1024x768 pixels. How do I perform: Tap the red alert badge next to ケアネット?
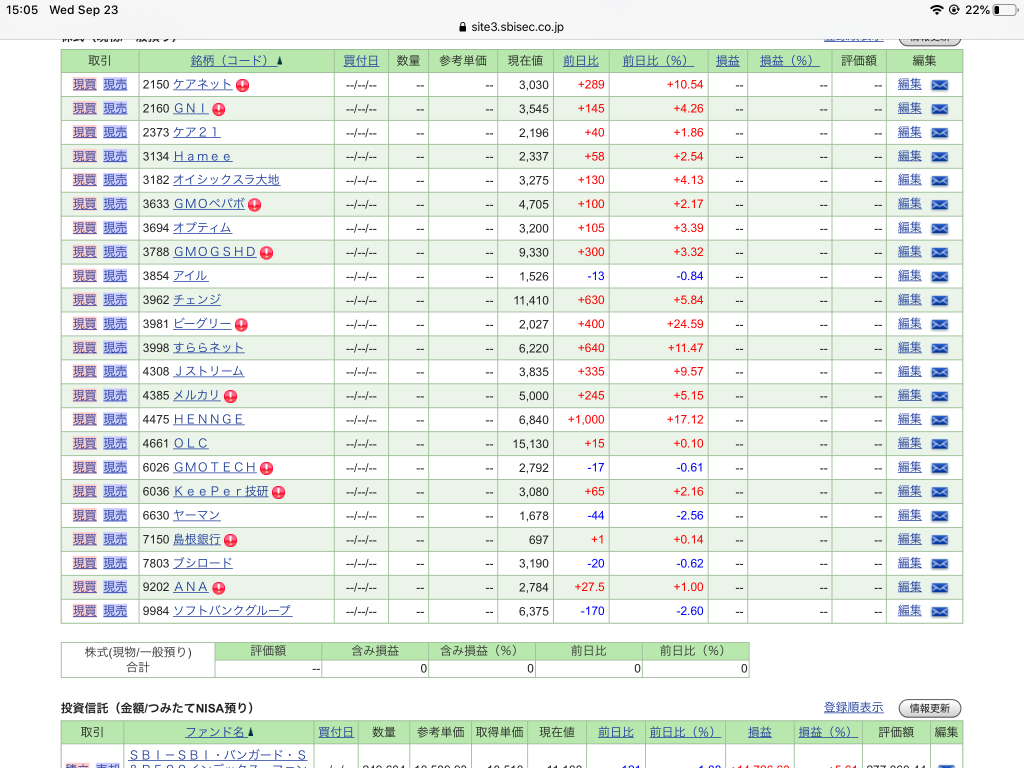click(242, 86)
